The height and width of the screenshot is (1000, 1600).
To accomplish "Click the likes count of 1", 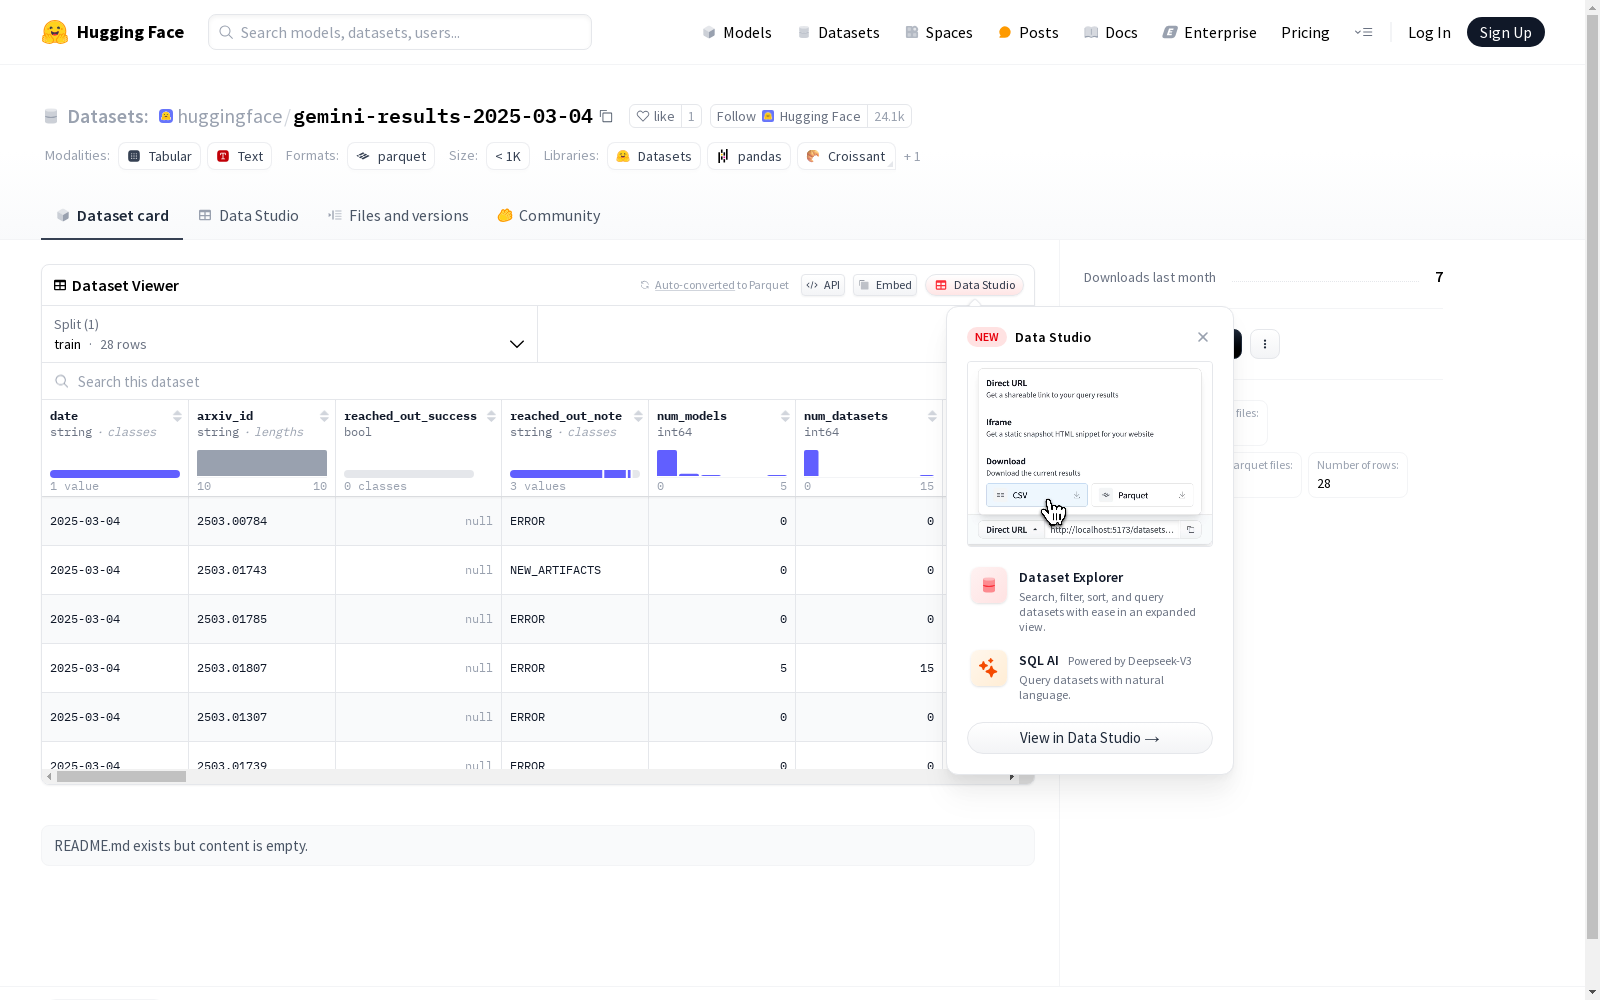I will [691, 116].
